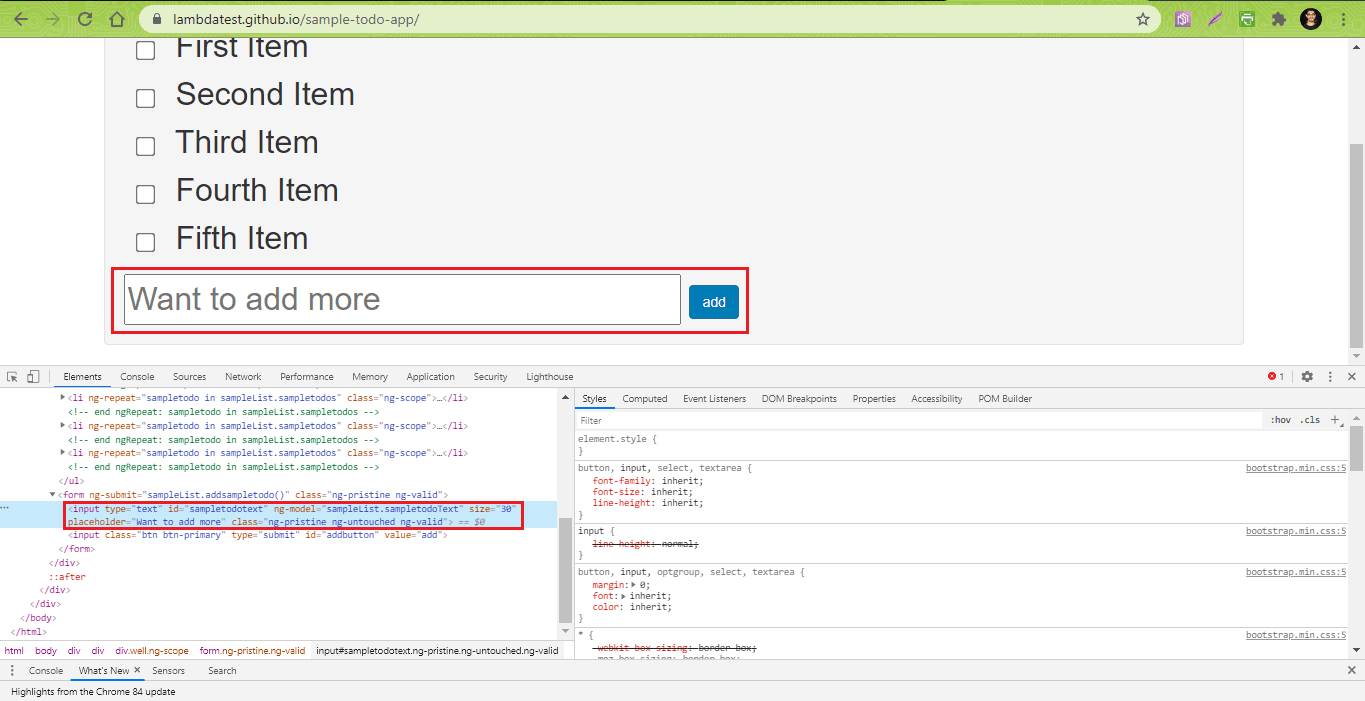This screenshot has height=701, width=1365.
Task: Open the Chrome three-dot menu
Action: [x=1342, y=19]
